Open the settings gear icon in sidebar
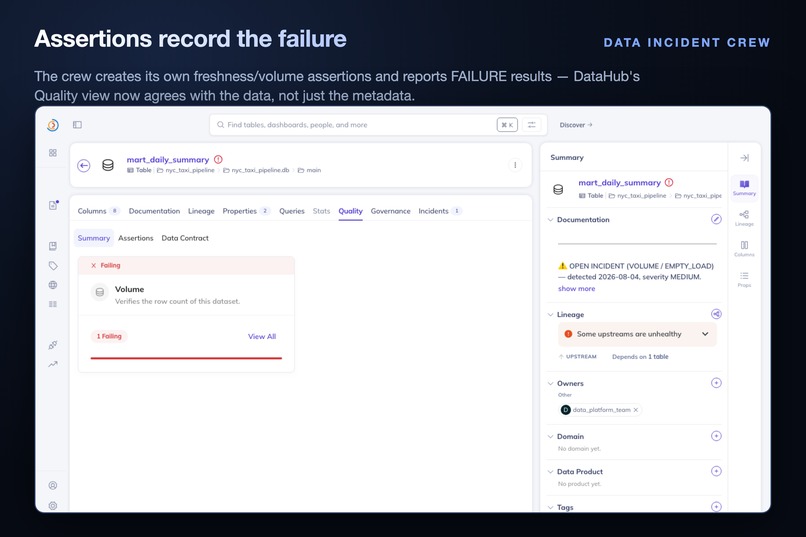Viewport: 806px width, 537px height. click(52, 506)
